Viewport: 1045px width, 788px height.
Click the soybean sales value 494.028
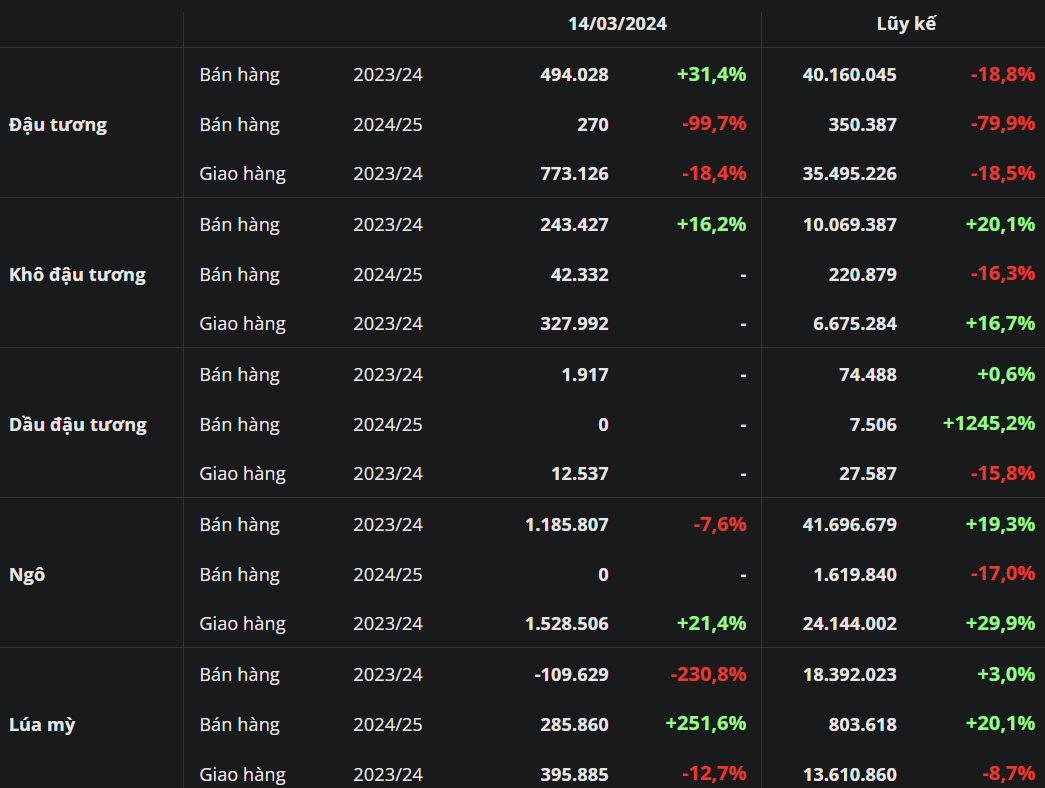point(574,75)
